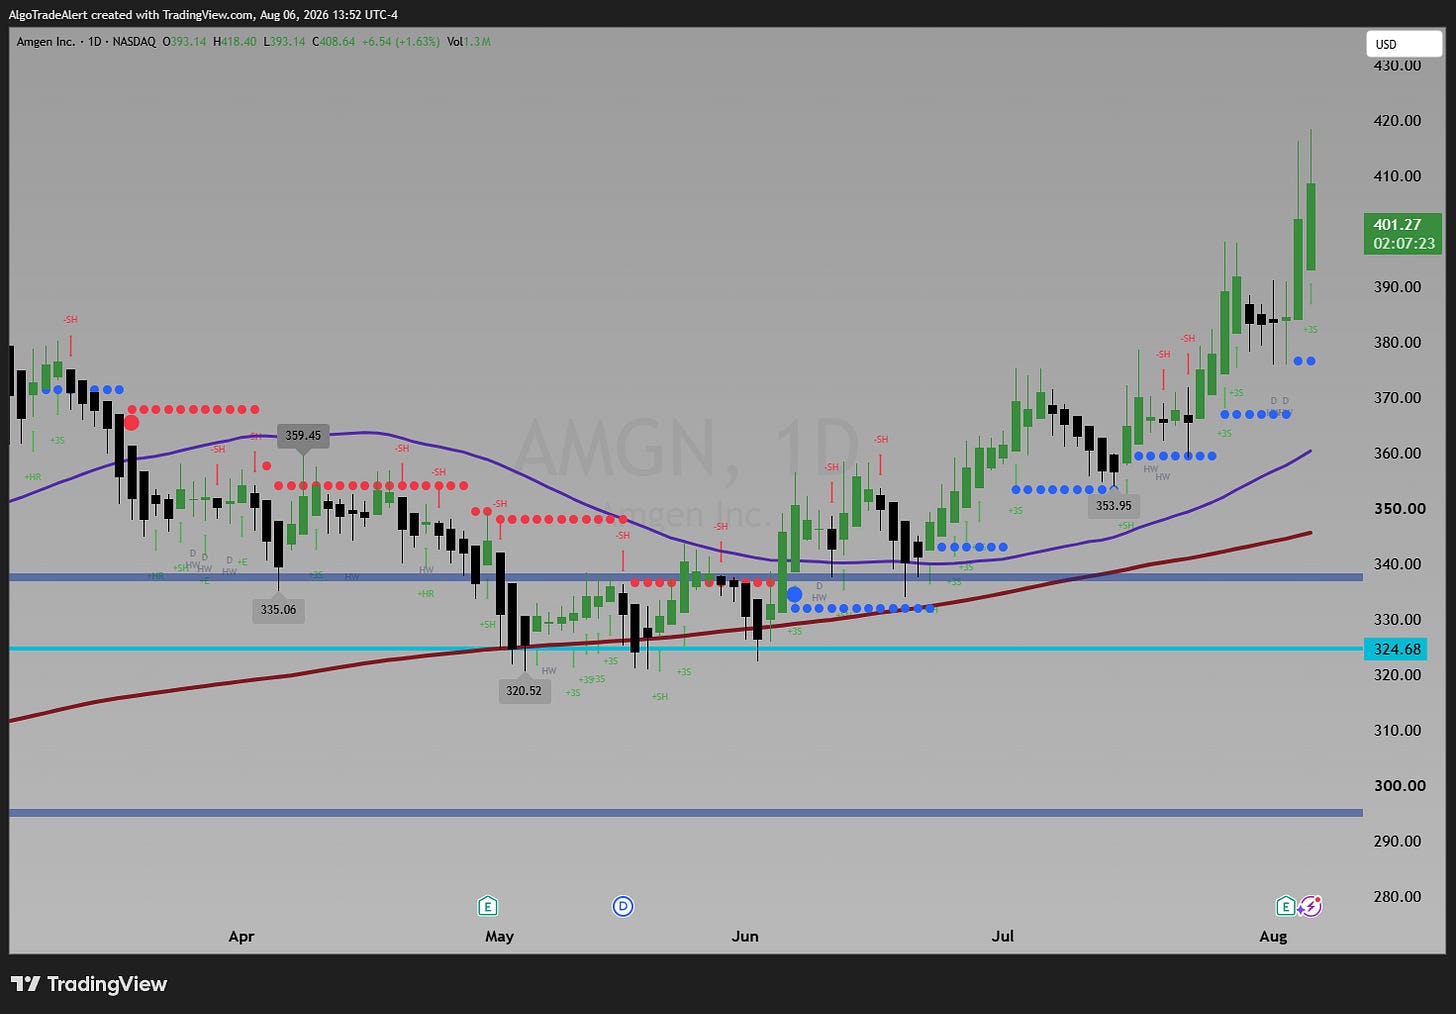Click the open value O393.14

(x=185, y=42)
